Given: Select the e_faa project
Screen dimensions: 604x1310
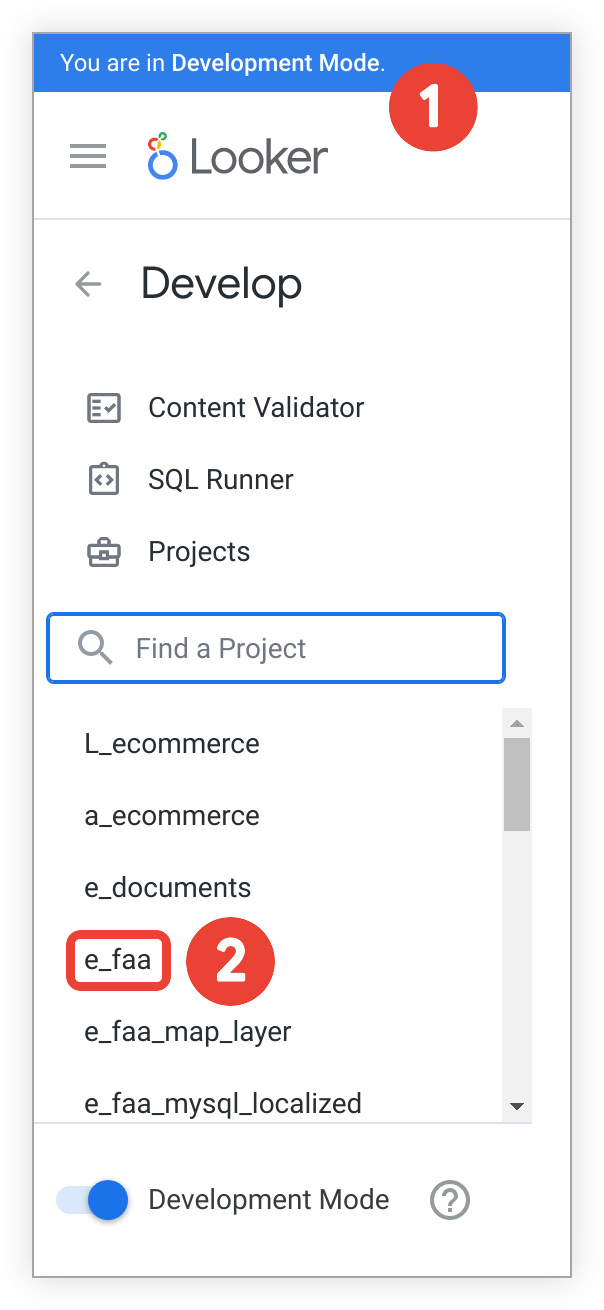Looking at the screenshot, I should tap(118, 960).
